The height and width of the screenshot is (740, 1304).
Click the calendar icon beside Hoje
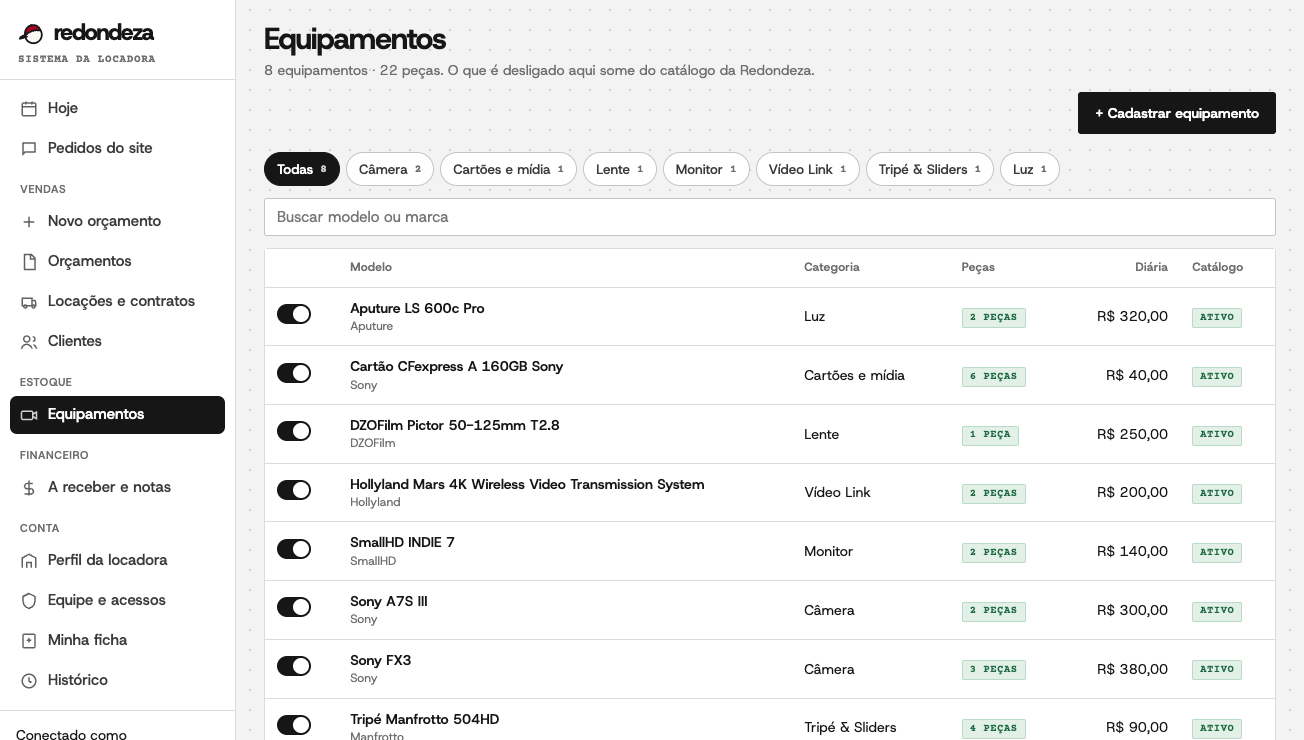click(x=29, y=108)
